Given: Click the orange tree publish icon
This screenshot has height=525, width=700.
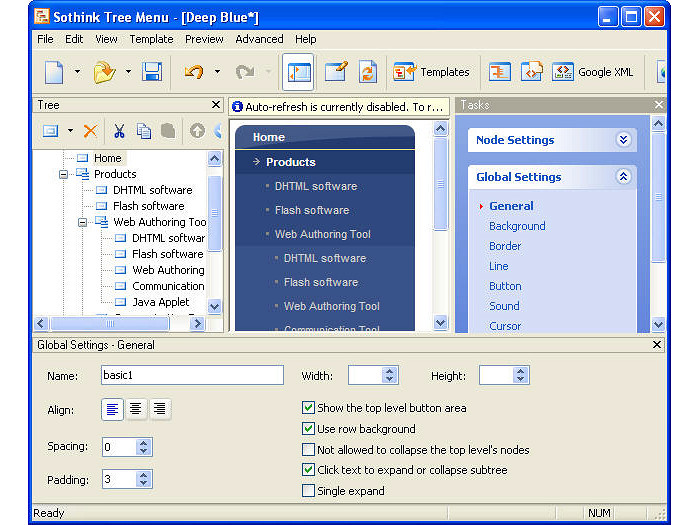Looking at the screenshot, I should click(x=499, y=72).
